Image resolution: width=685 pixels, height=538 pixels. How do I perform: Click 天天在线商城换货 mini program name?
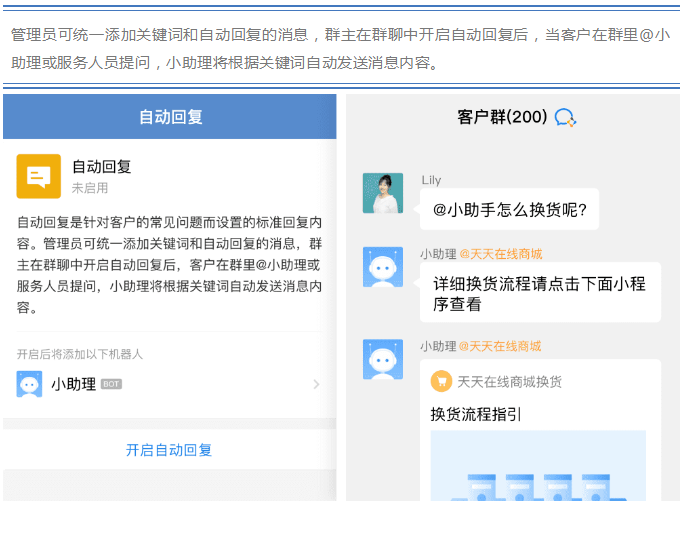(509, 382)
